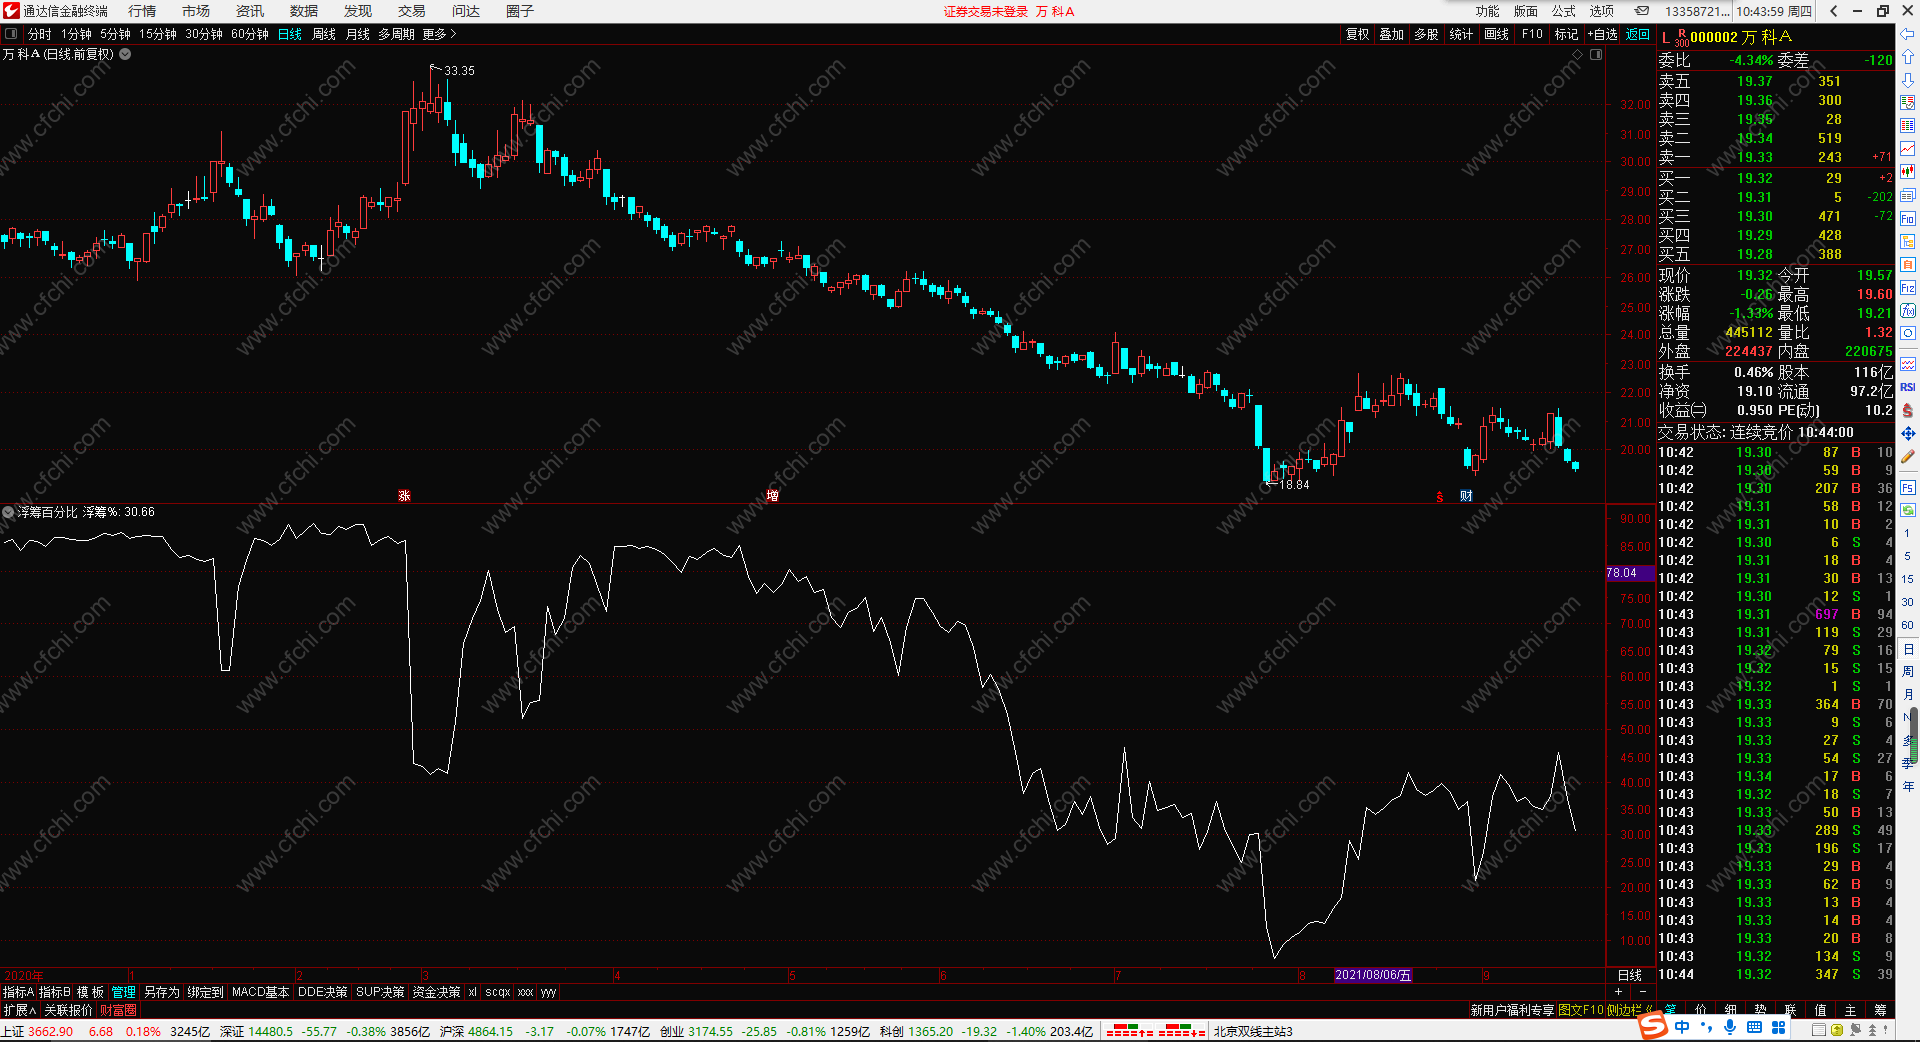Click the F5 icon in right sidebar
1920x1042 pixels.
[1907, 488]
